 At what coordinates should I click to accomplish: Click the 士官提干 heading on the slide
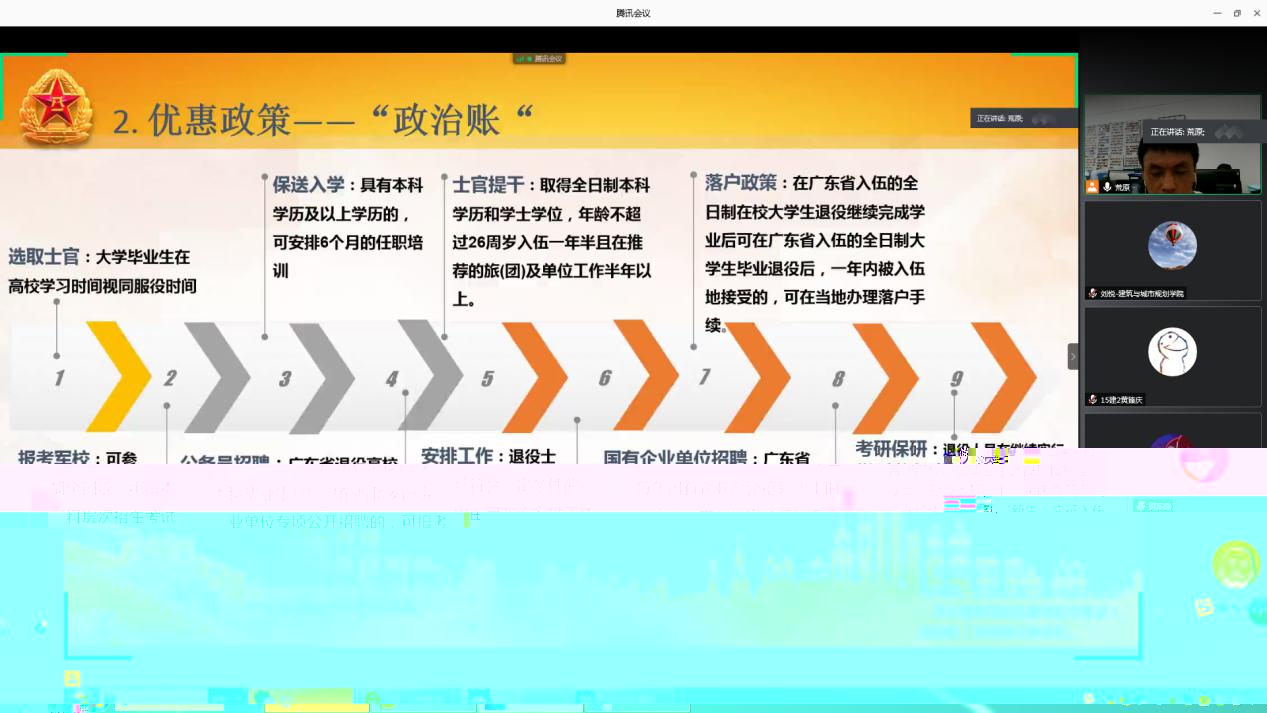coord(489,185)
